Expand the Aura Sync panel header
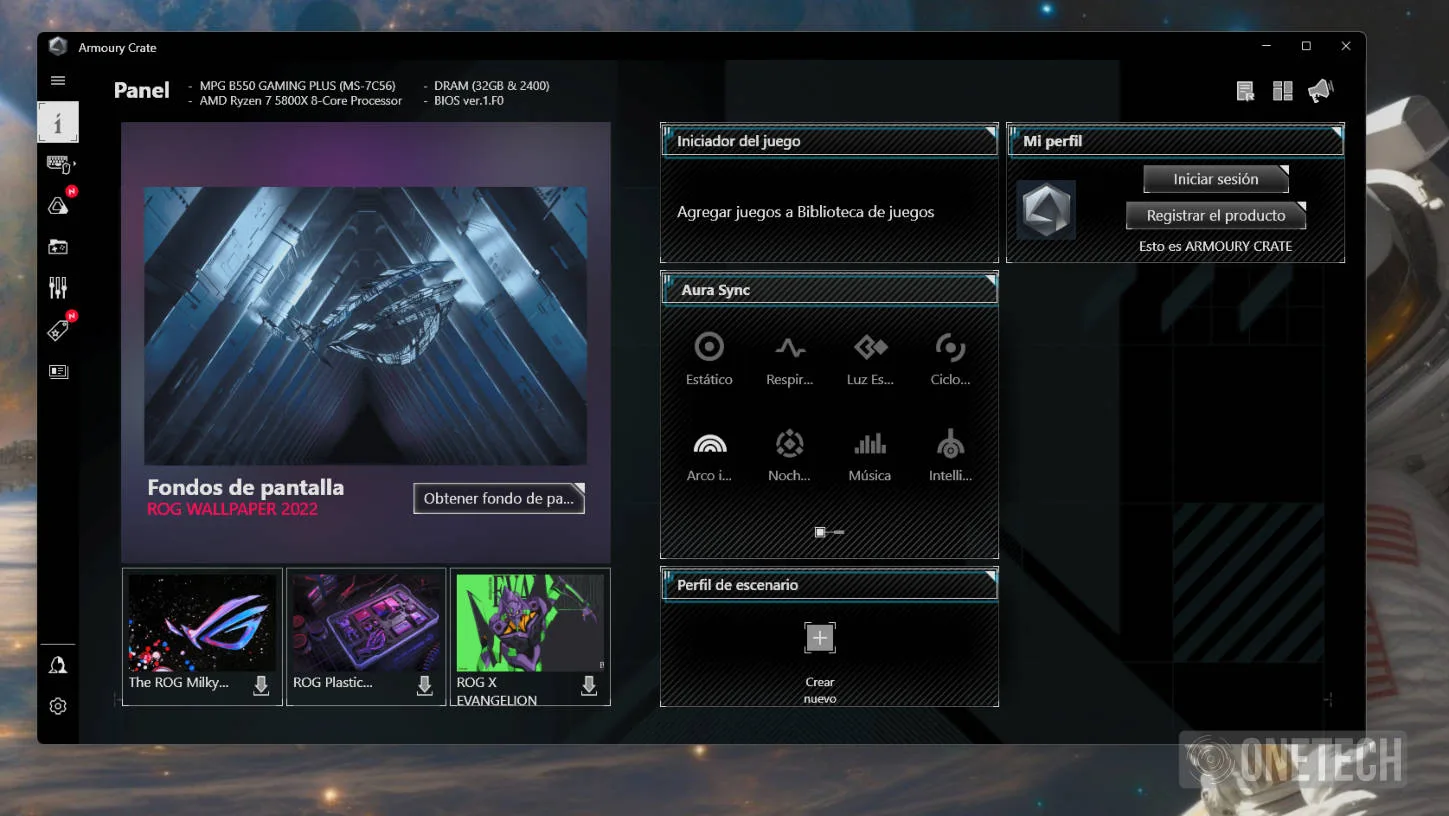 click(829, 290)
